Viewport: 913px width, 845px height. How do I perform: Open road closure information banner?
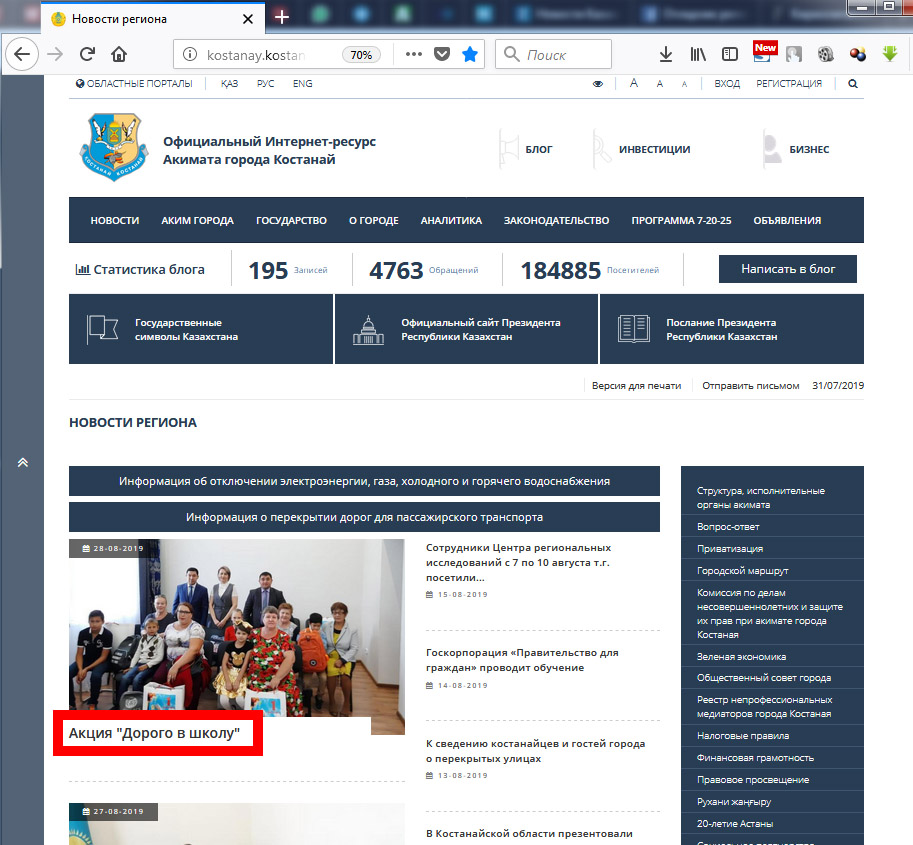365,517
